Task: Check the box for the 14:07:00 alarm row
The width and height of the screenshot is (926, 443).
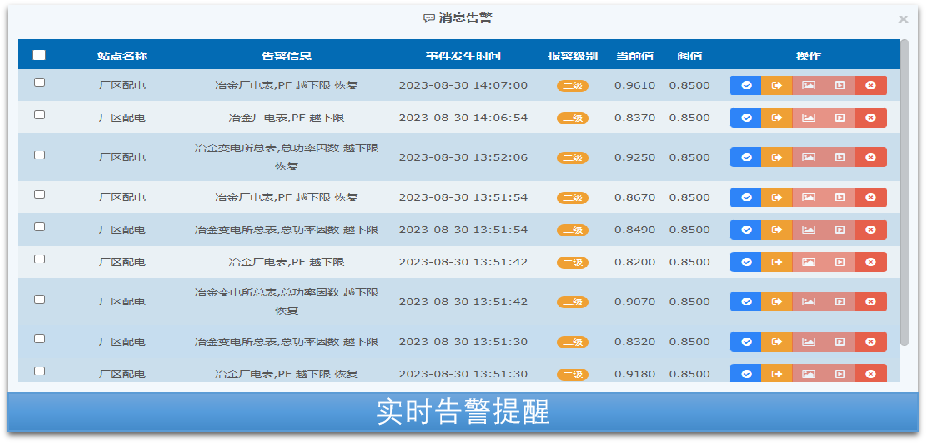Action: tap(39, 83)
